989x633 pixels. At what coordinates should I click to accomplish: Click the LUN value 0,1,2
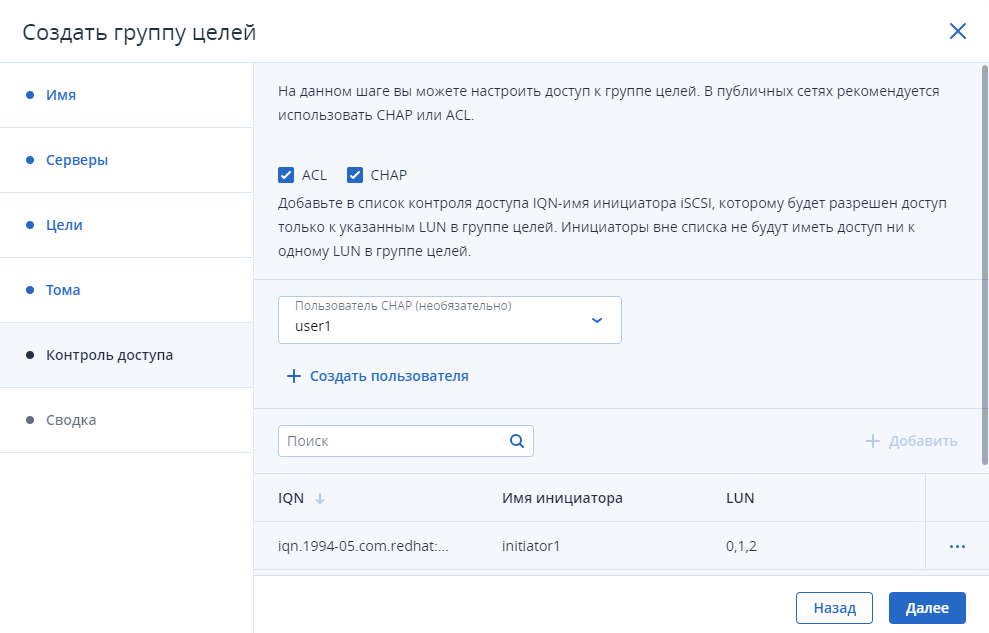(x=741, y=546)
